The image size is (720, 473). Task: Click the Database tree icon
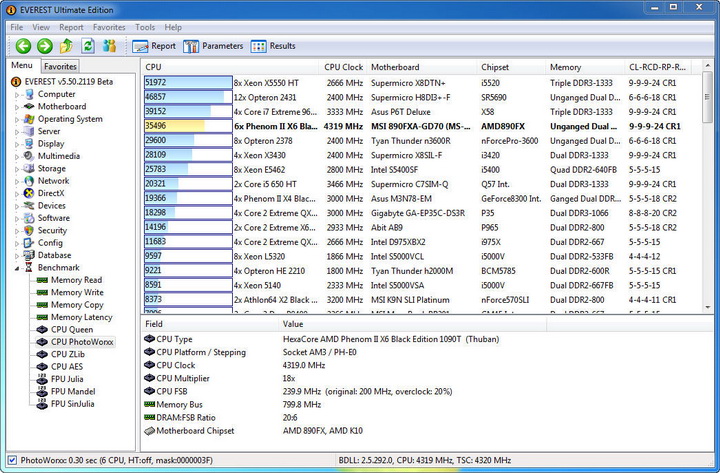coord(29,255)
